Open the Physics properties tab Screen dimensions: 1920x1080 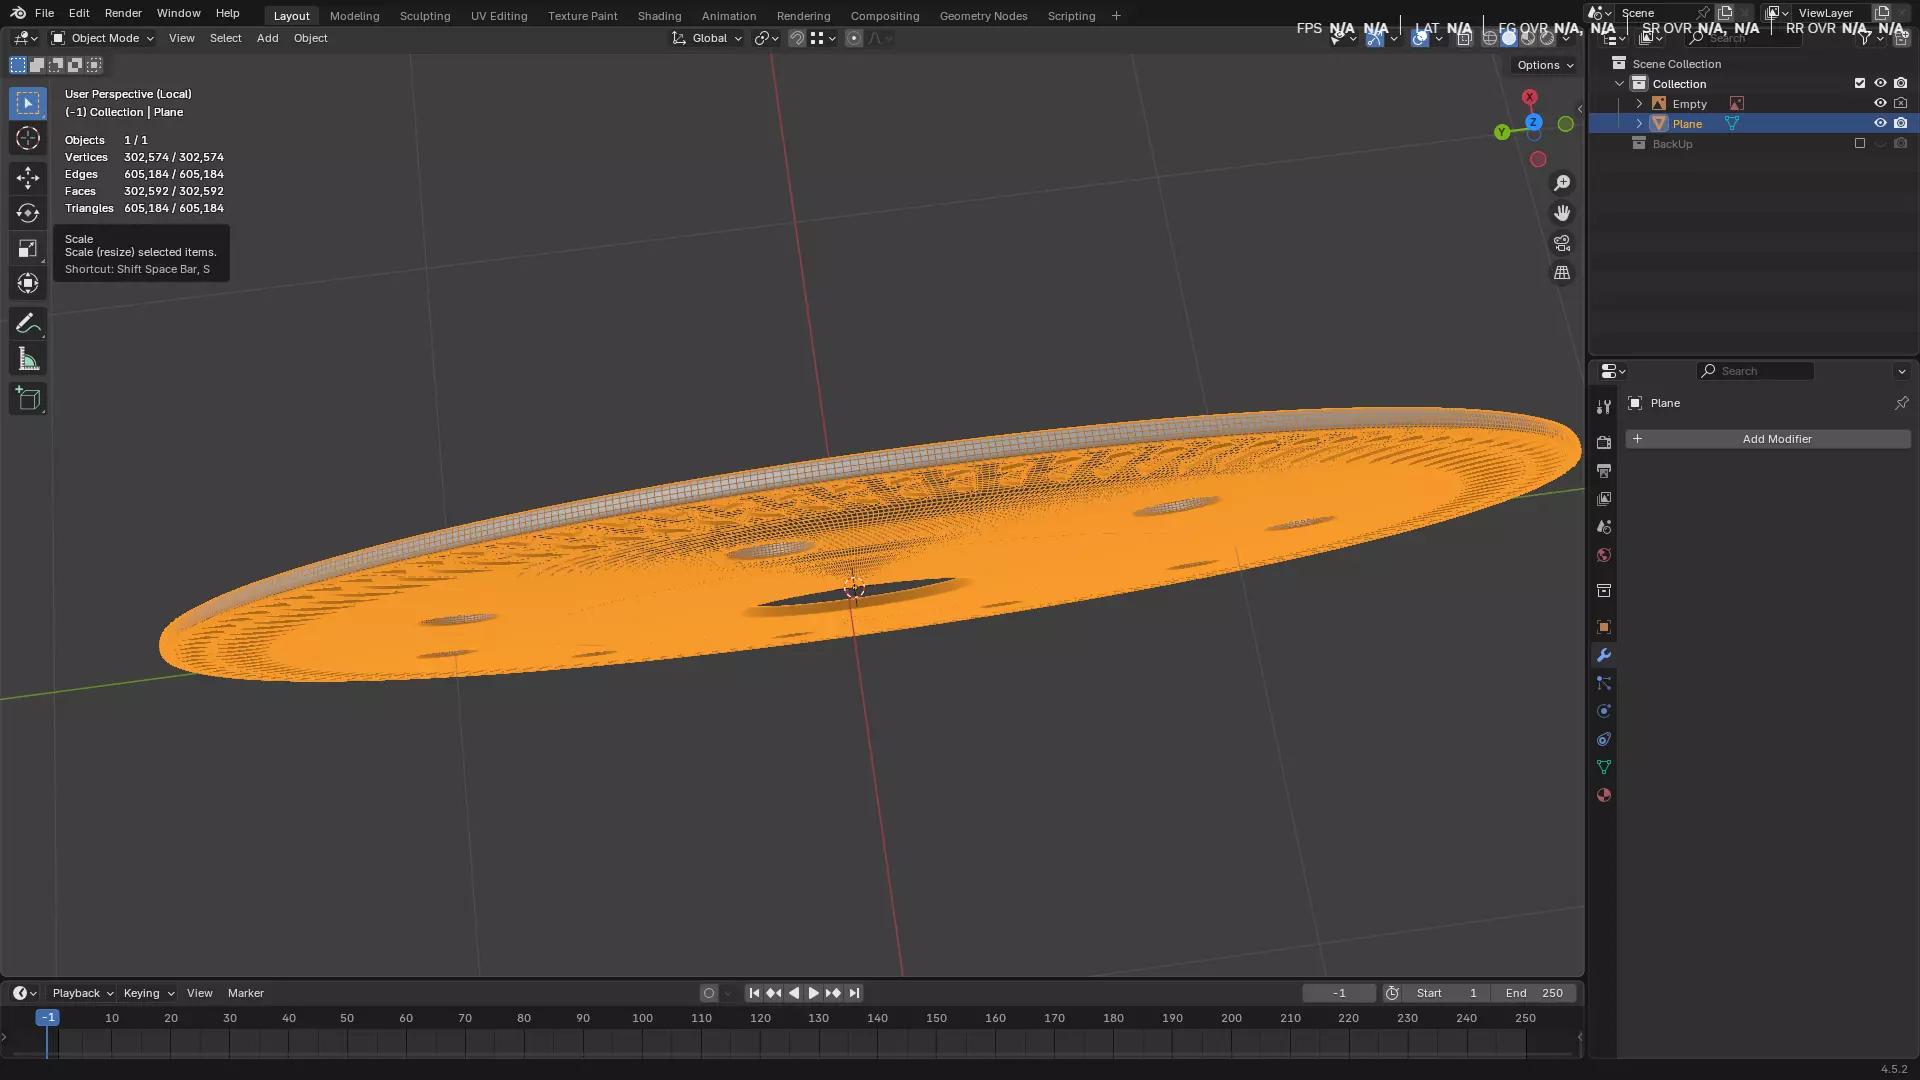coord(1604,711)
